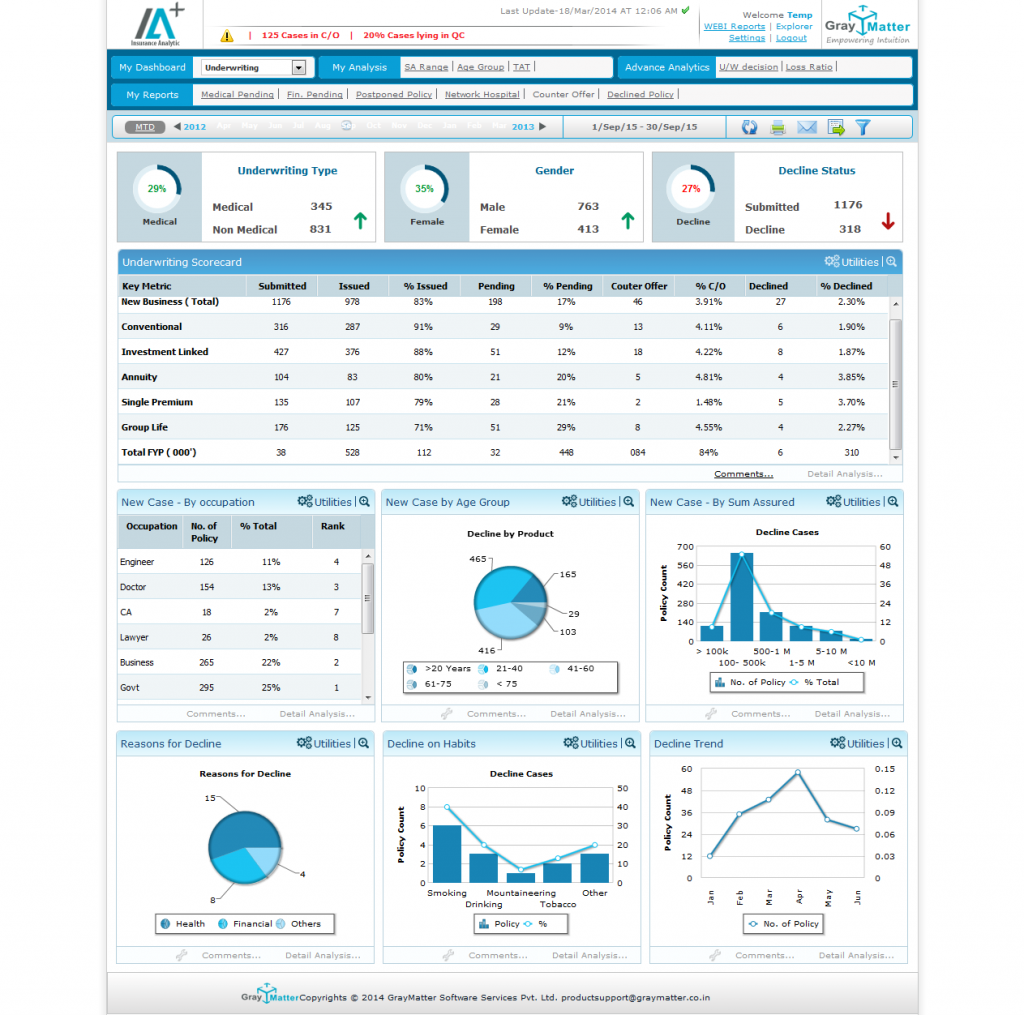1024x1015 pixels.
Task: Go to the next year with the arrow after 2013
Action: pyautogui.click(x=543, y=127)
